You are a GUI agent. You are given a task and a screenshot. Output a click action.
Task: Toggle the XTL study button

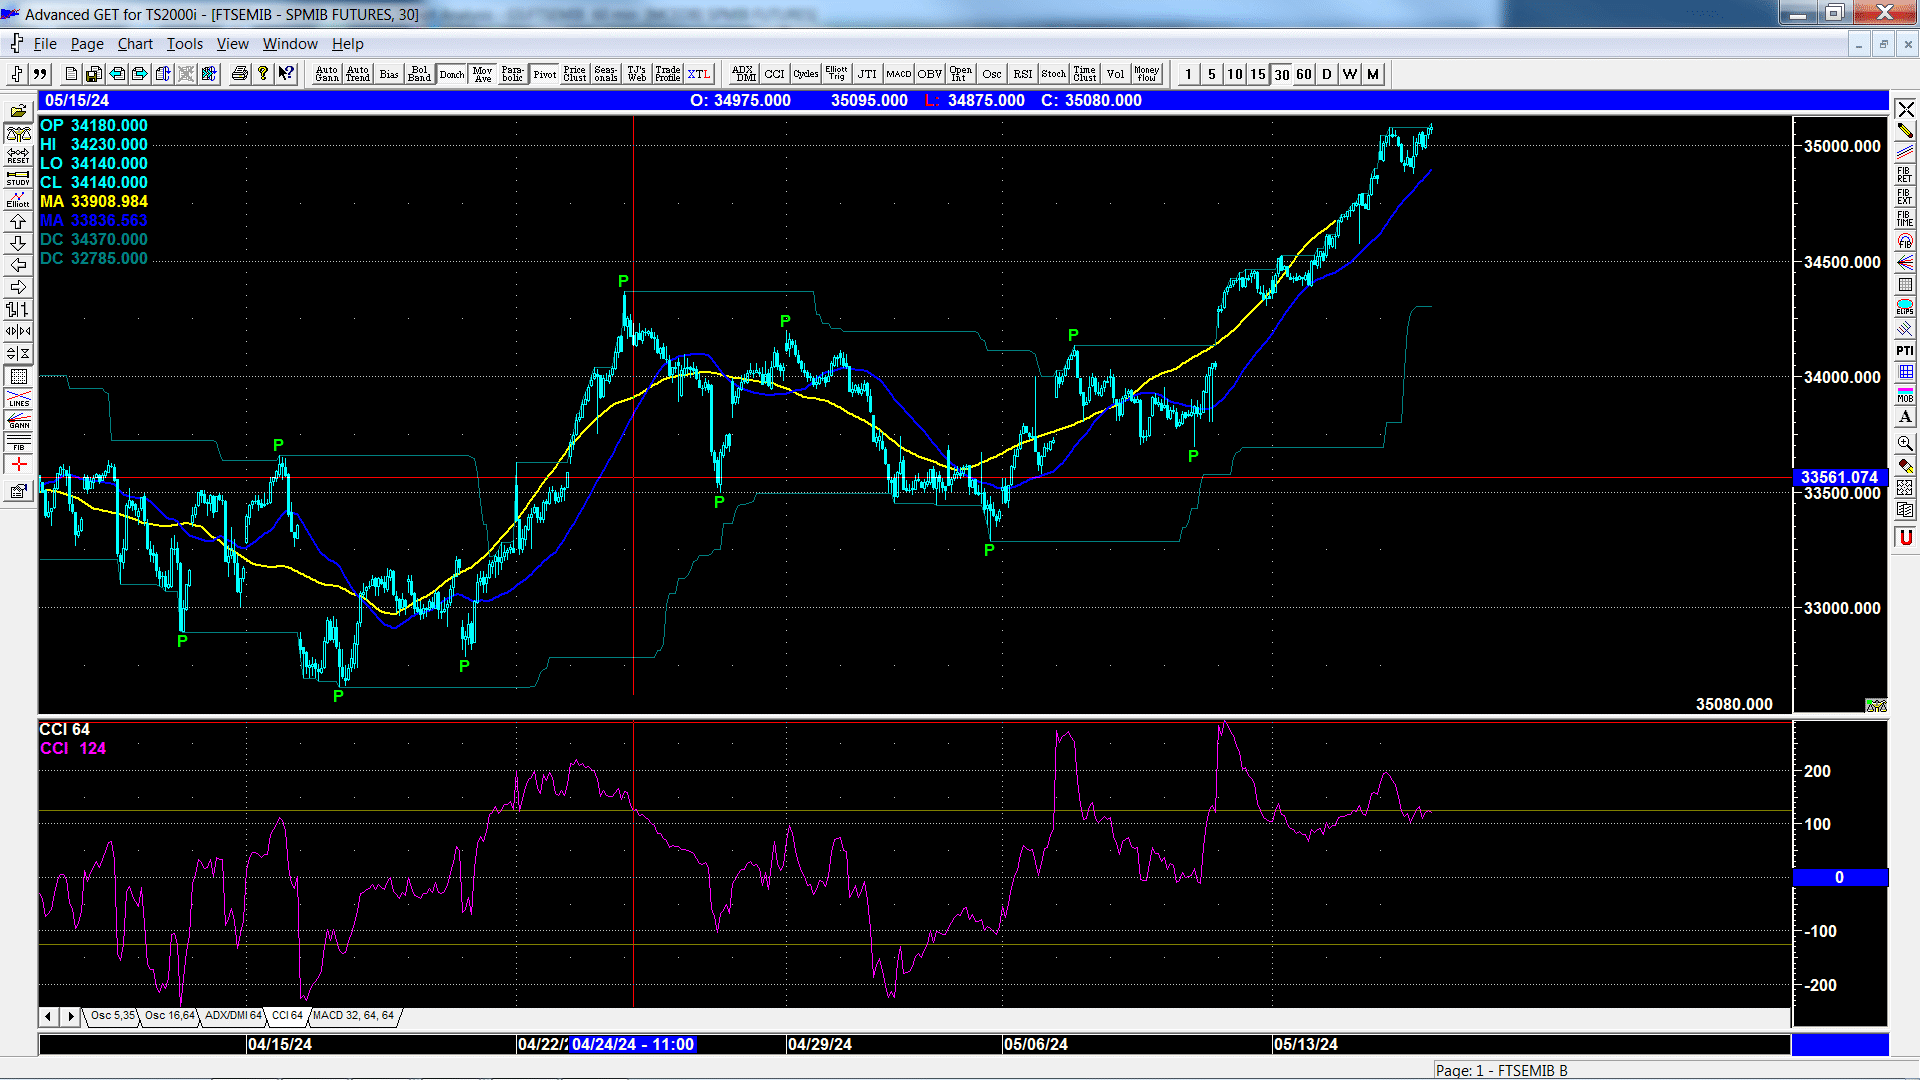coord(699,74)
